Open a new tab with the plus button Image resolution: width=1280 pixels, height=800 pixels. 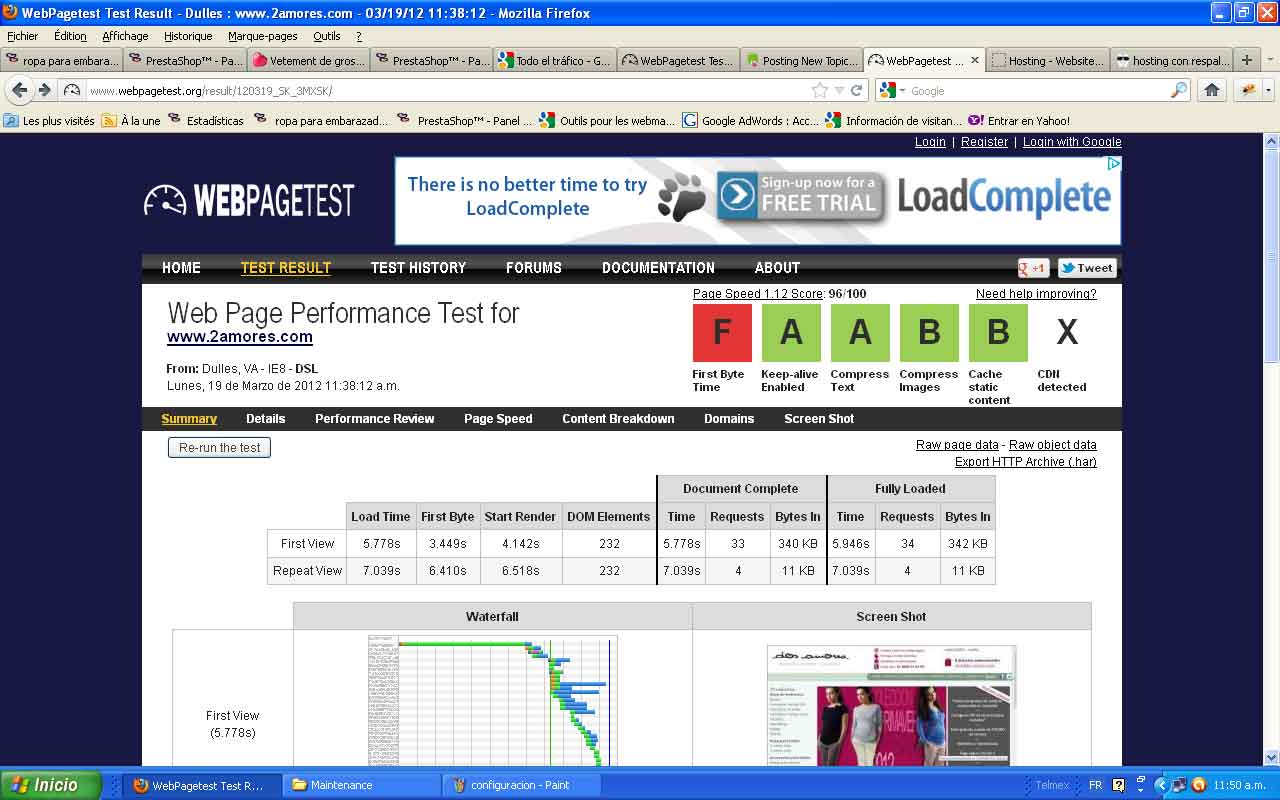(1246, 60)
